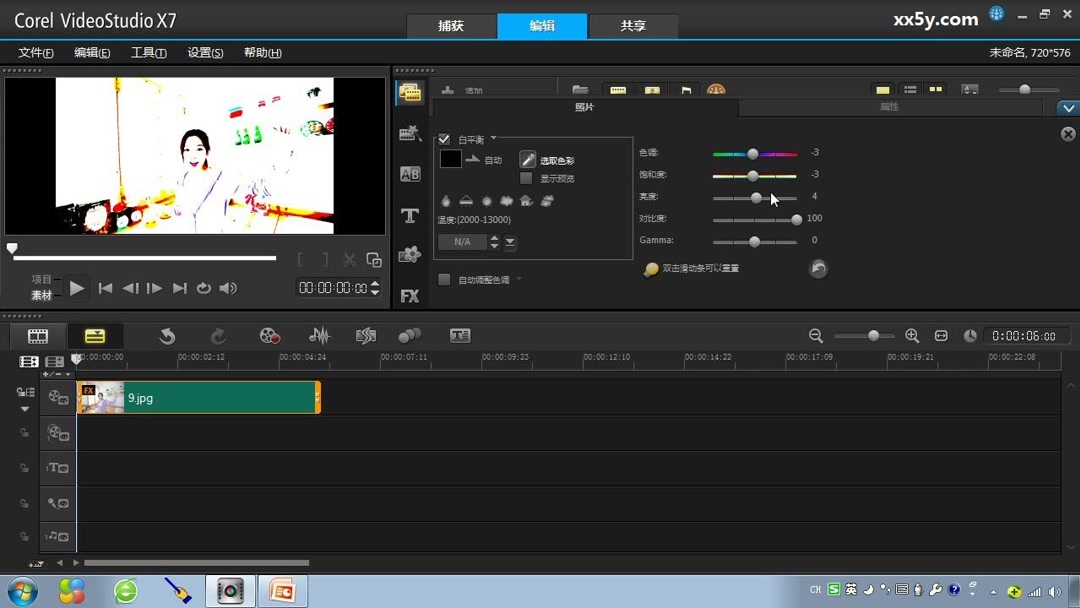
Task: Select the 9.jpg clip on timeline
Action: coord(200,397)
